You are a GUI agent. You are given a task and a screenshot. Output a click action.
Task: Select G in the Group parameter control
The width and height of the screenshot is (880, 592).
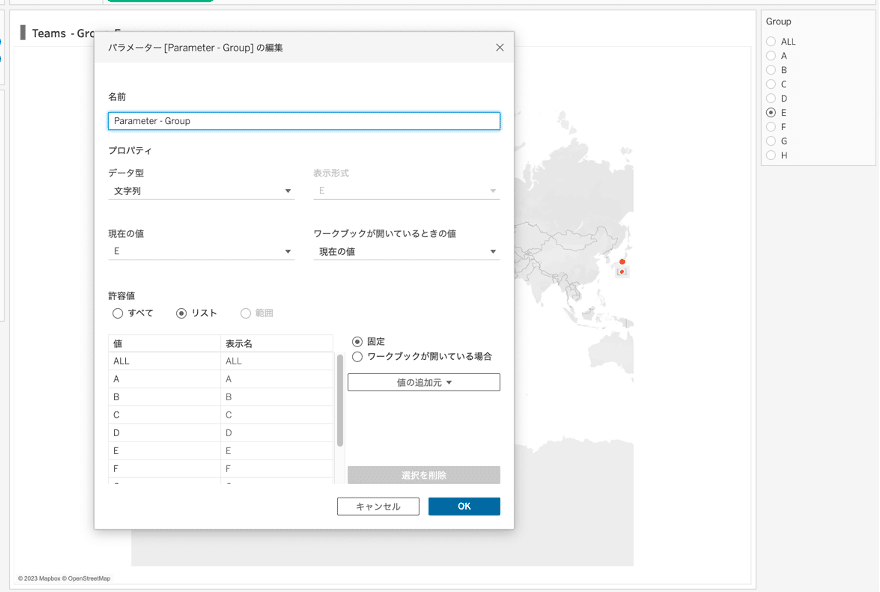[771, 141]
